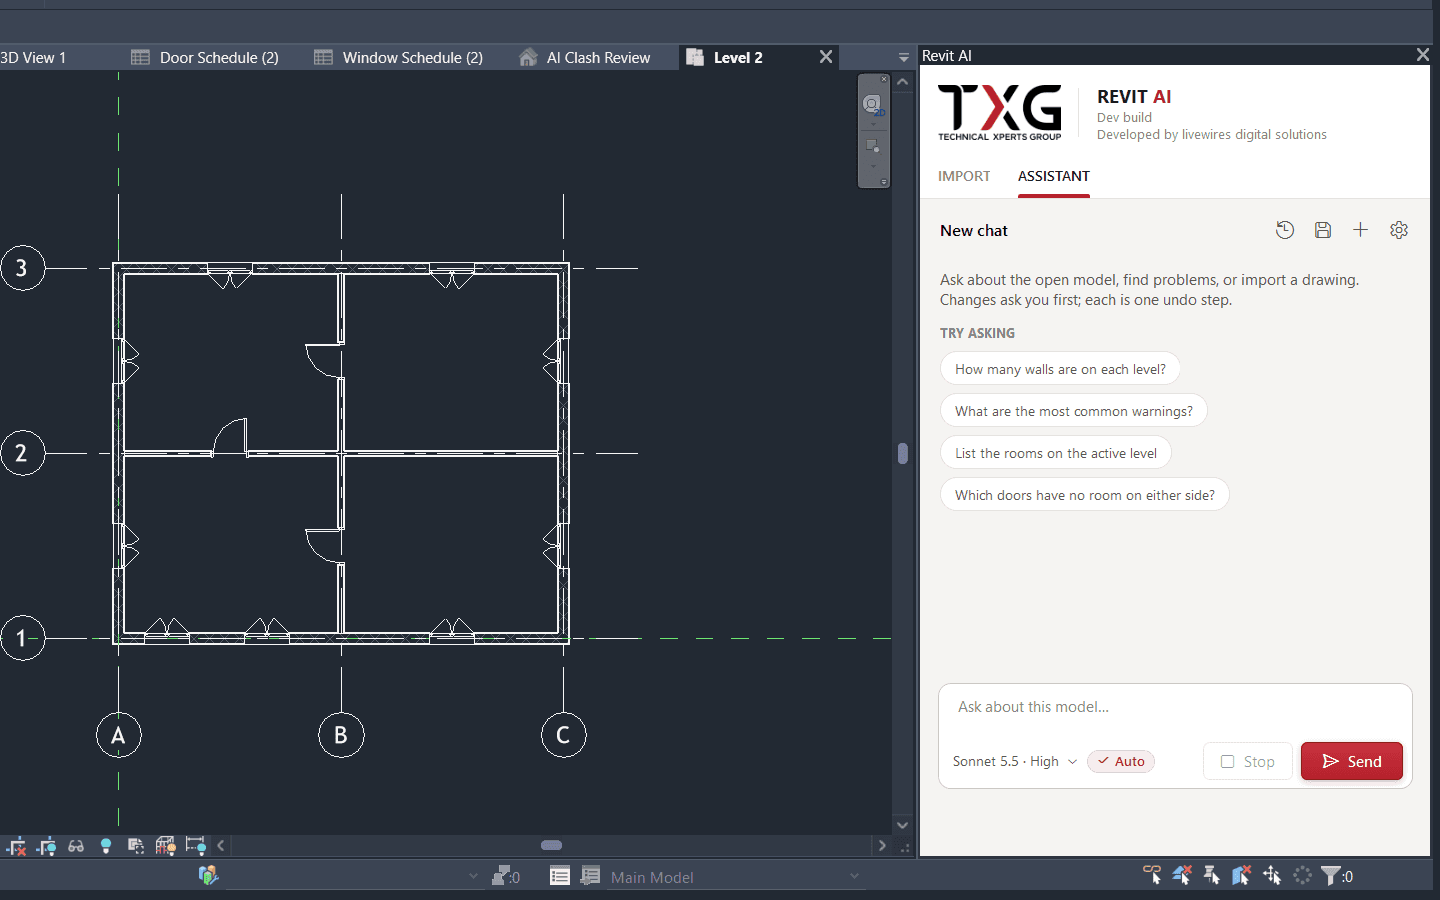Click 'How many walls are on each level?' suggestion
1440x900 pixels.
pyautogui.click(x=1060, y=369)
